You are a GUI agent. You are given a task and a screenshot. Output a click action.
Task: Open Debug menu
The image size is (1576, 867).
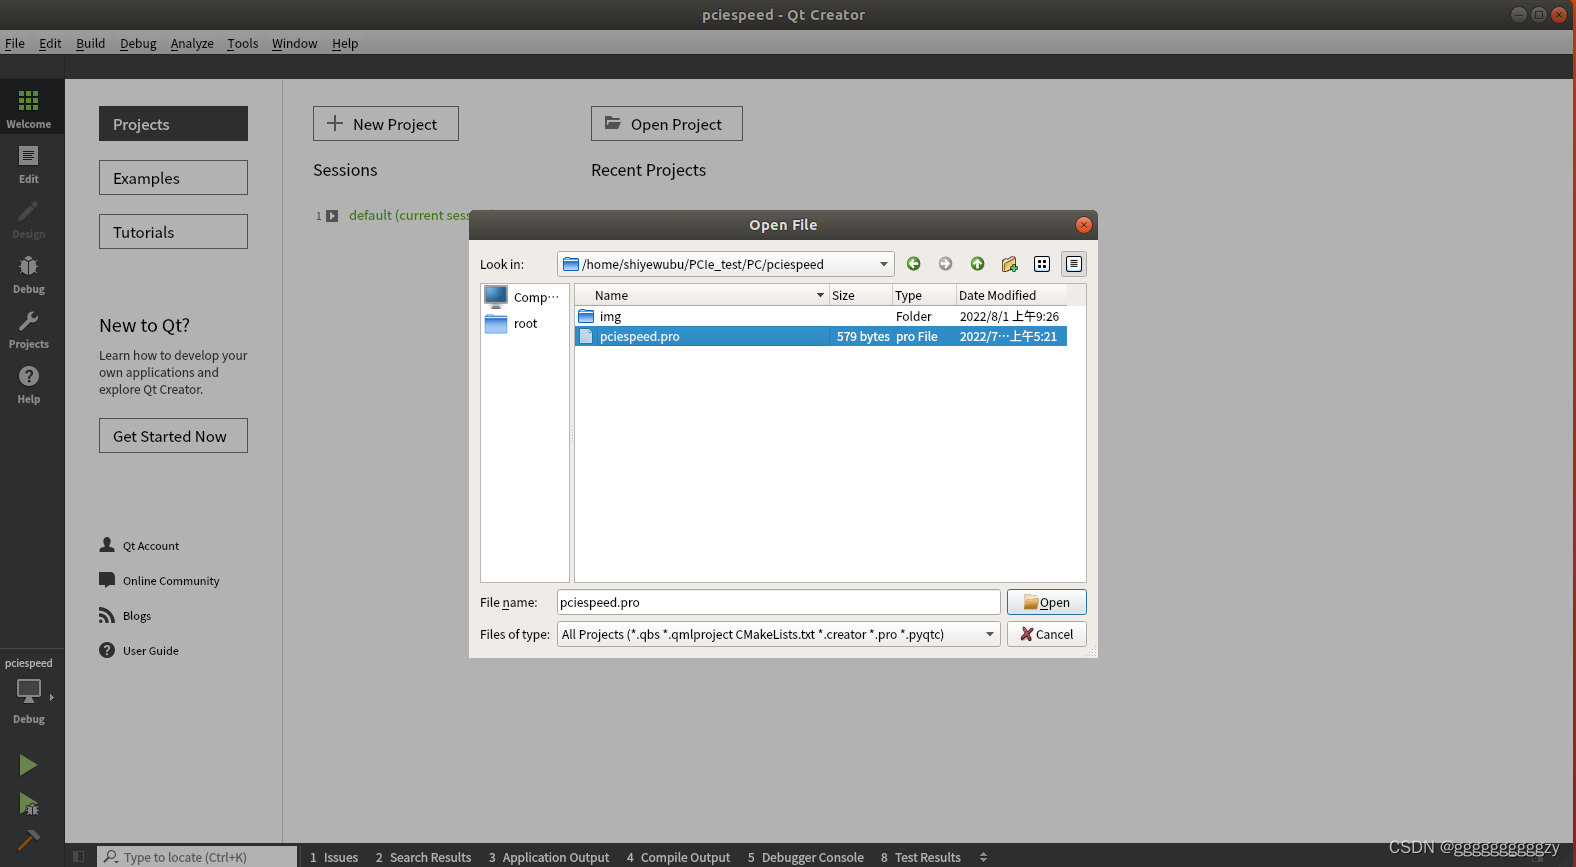coord(138,43)
